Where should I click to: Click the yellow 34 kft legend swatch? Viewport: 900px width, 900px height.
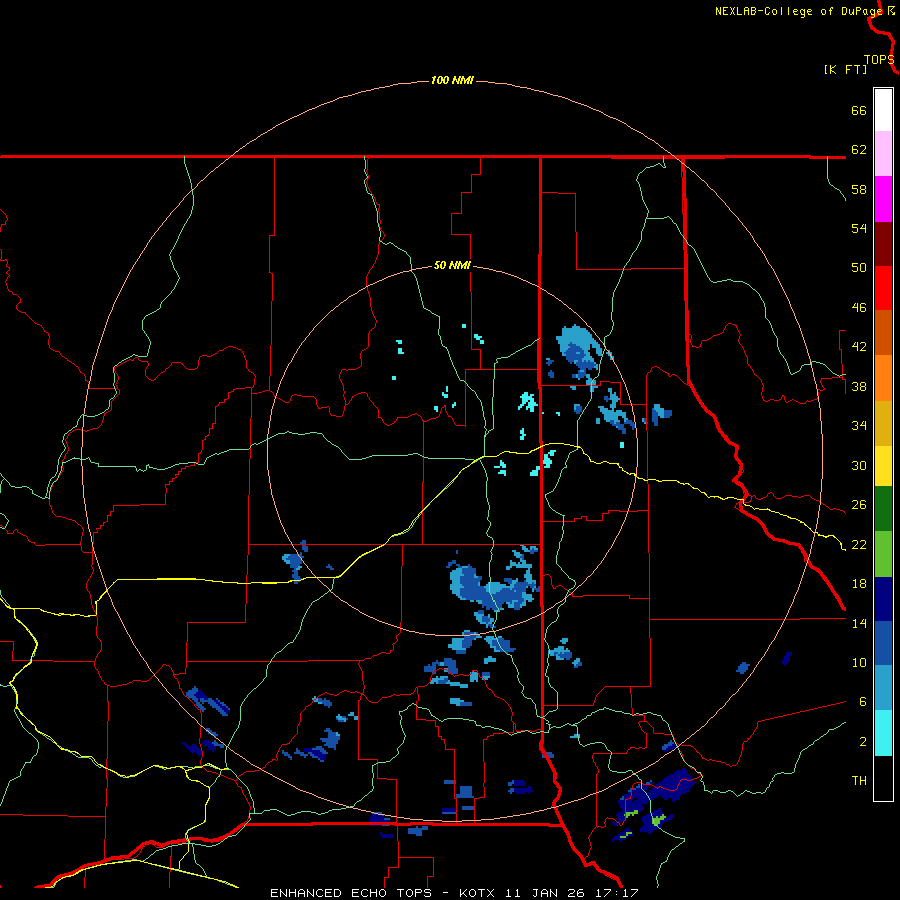(x=883, y=466)
